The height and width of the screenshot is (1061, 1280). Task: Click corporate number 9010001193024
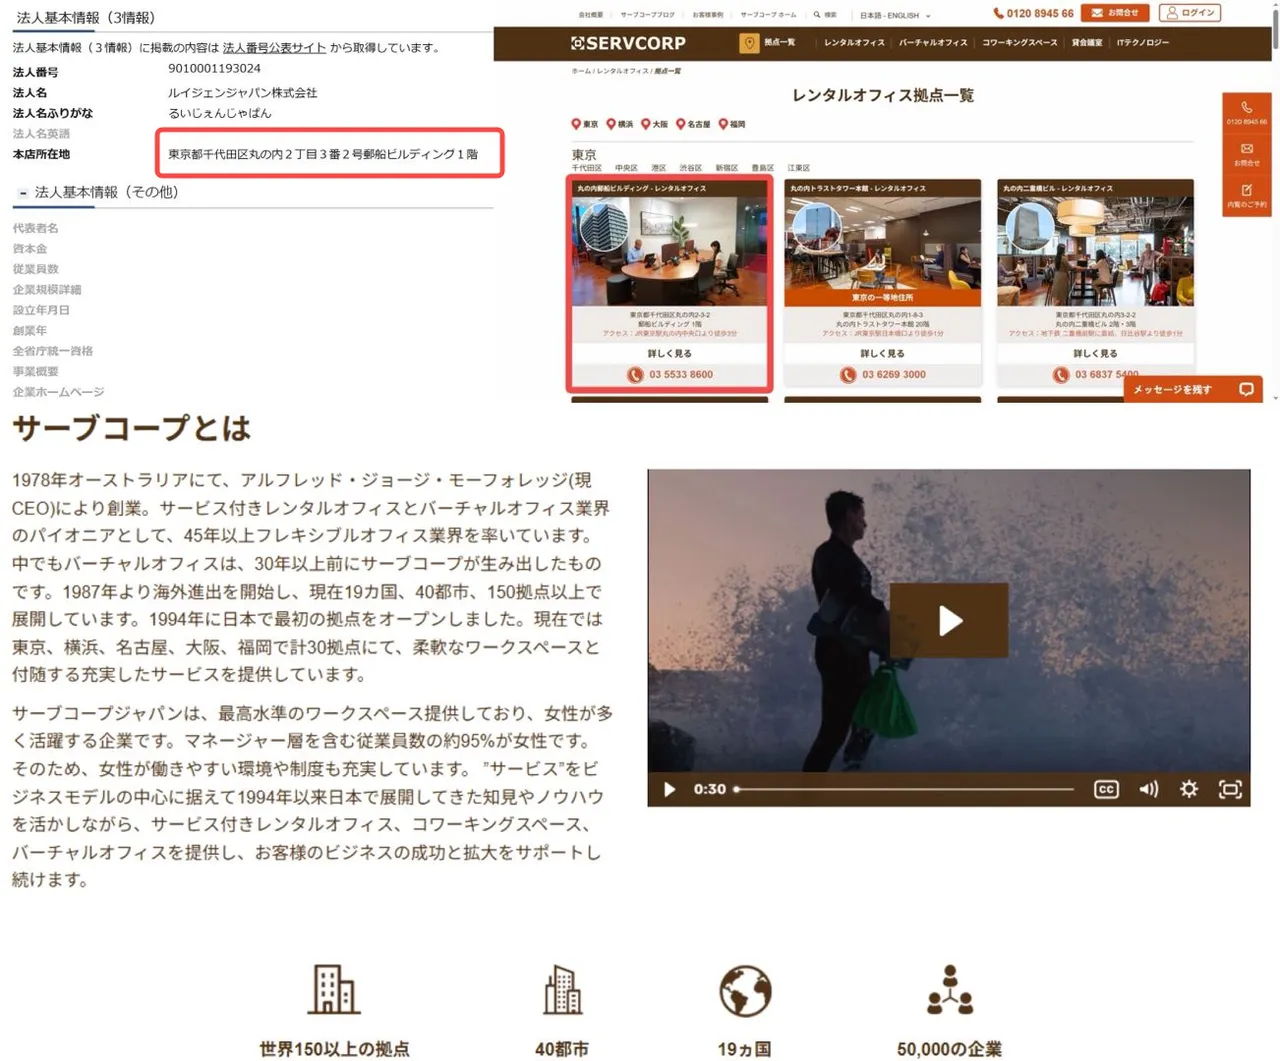click(214, 68)
